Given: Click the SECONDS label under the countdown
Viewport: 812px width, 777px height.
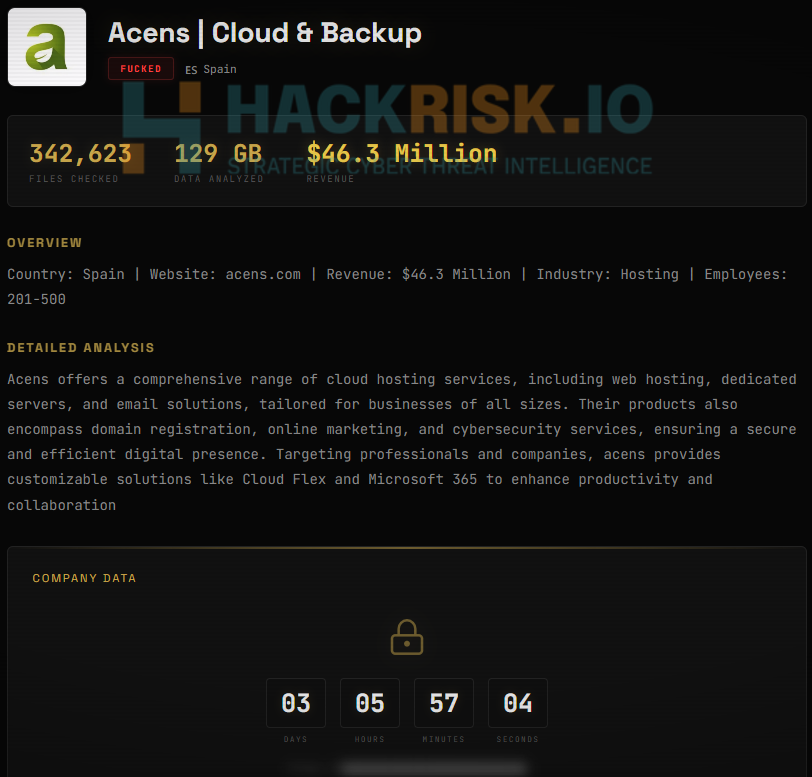Looking at the screenshot, I should point(518,739).
